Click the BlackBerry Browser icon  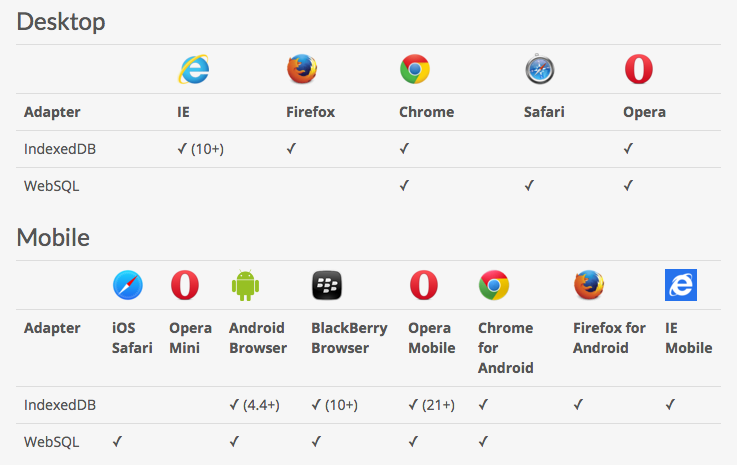click(327, 285)
